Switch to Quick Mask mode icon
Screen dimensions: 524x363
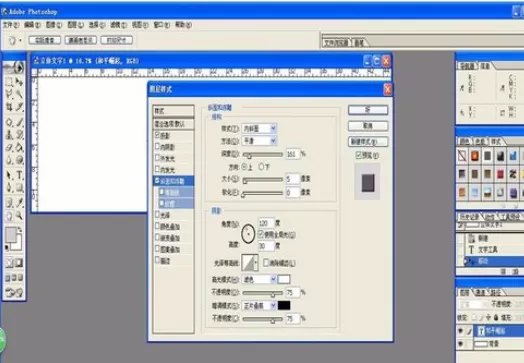click(19, 263)
